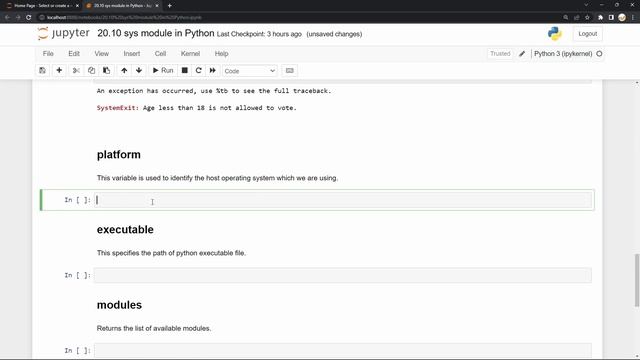Click the 'An exception has occurred' output line
The image size is (640, 360).
point(214,91)
